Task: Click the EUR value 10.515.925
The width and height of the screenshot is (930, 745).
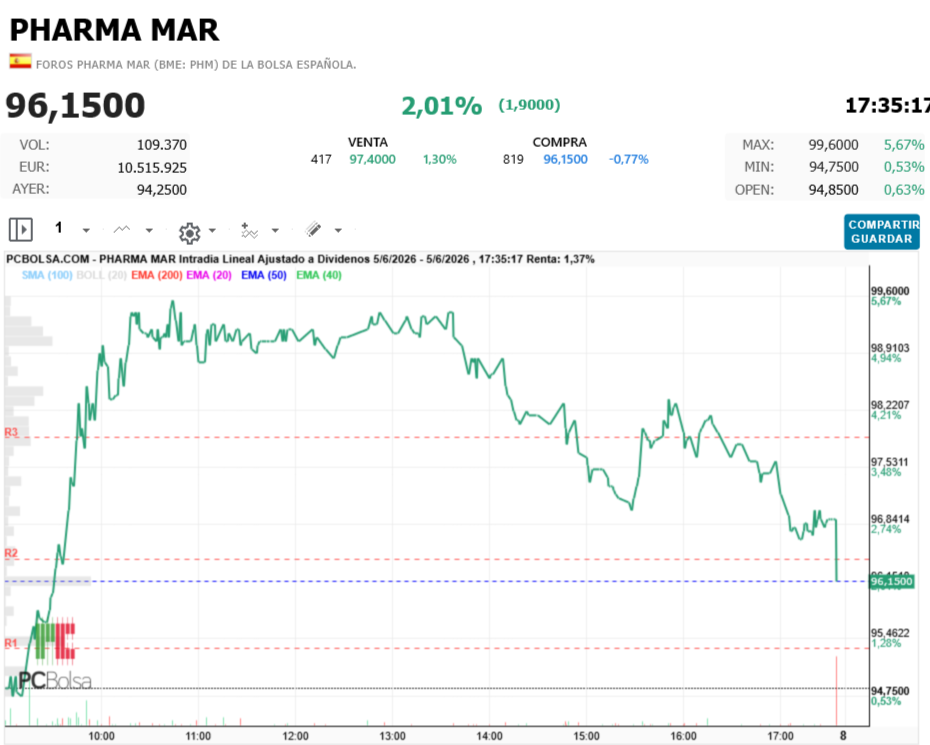Action: 152,168
